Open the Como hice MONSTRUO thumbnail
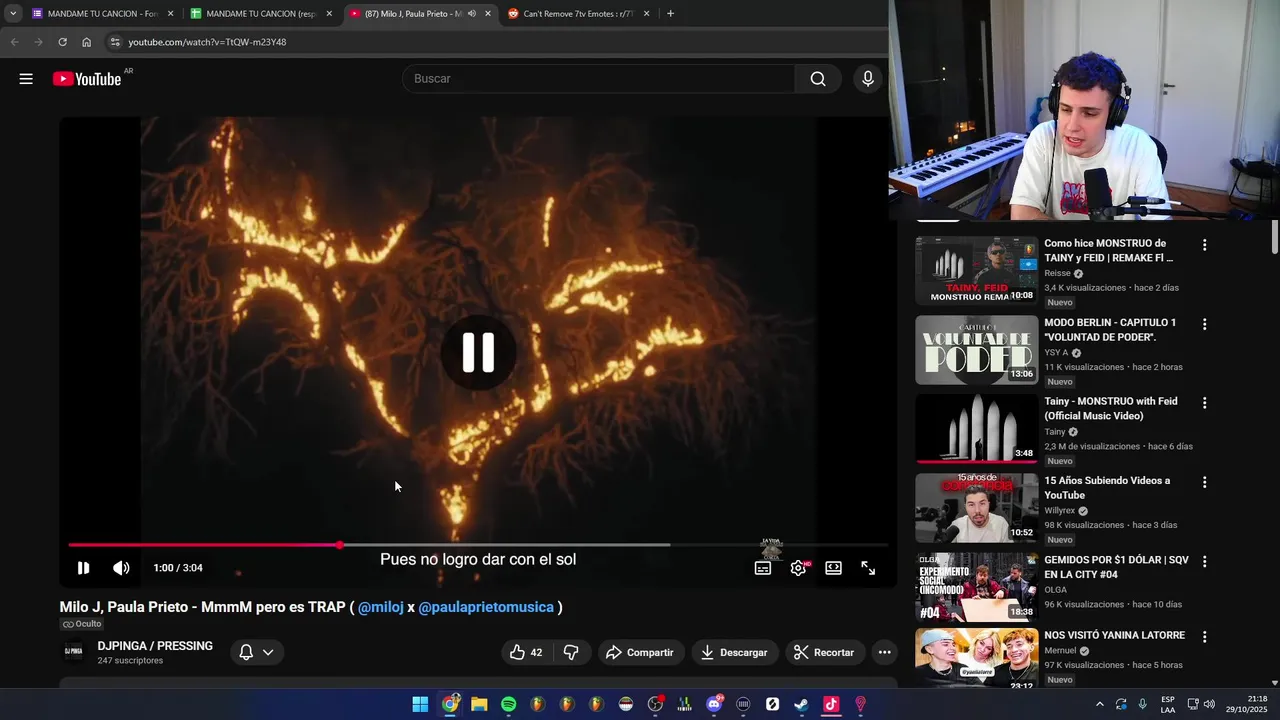The image size is (1280, 720). tap(977, 270)
